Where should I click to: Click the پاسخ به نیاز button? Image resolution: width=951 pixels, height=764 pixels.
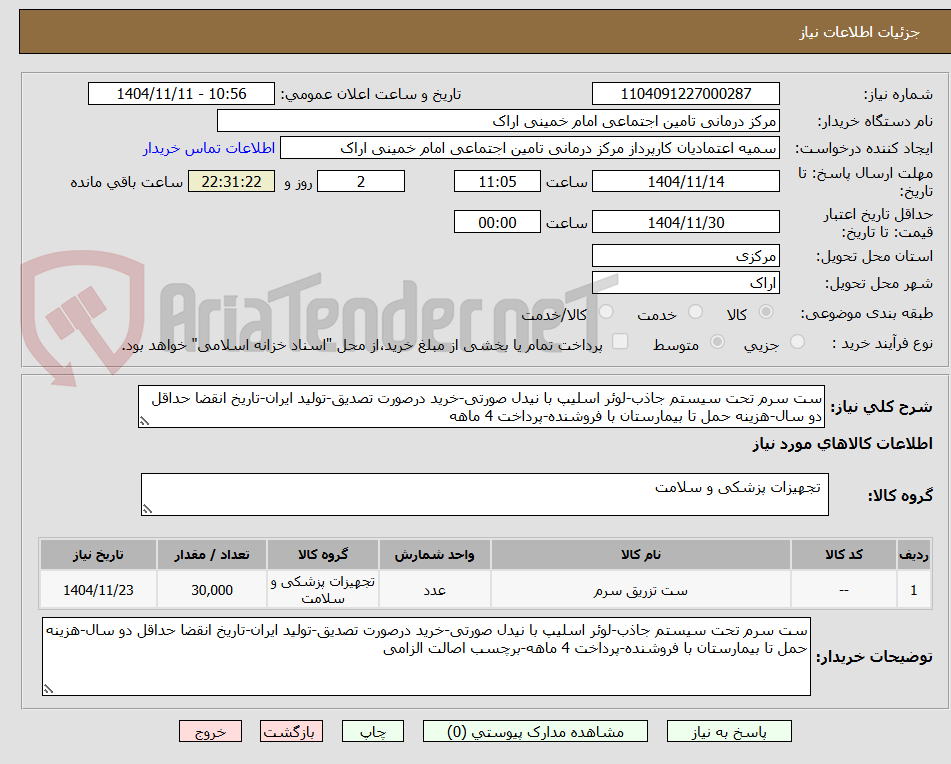coord(729,731)
